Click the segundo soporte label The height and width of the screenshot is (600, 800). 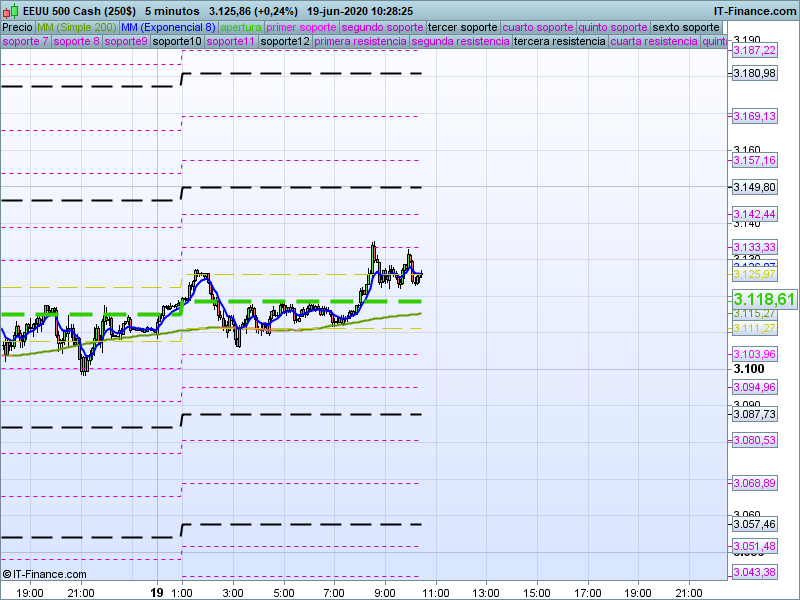pyautogui.click(x=383, y=27)
